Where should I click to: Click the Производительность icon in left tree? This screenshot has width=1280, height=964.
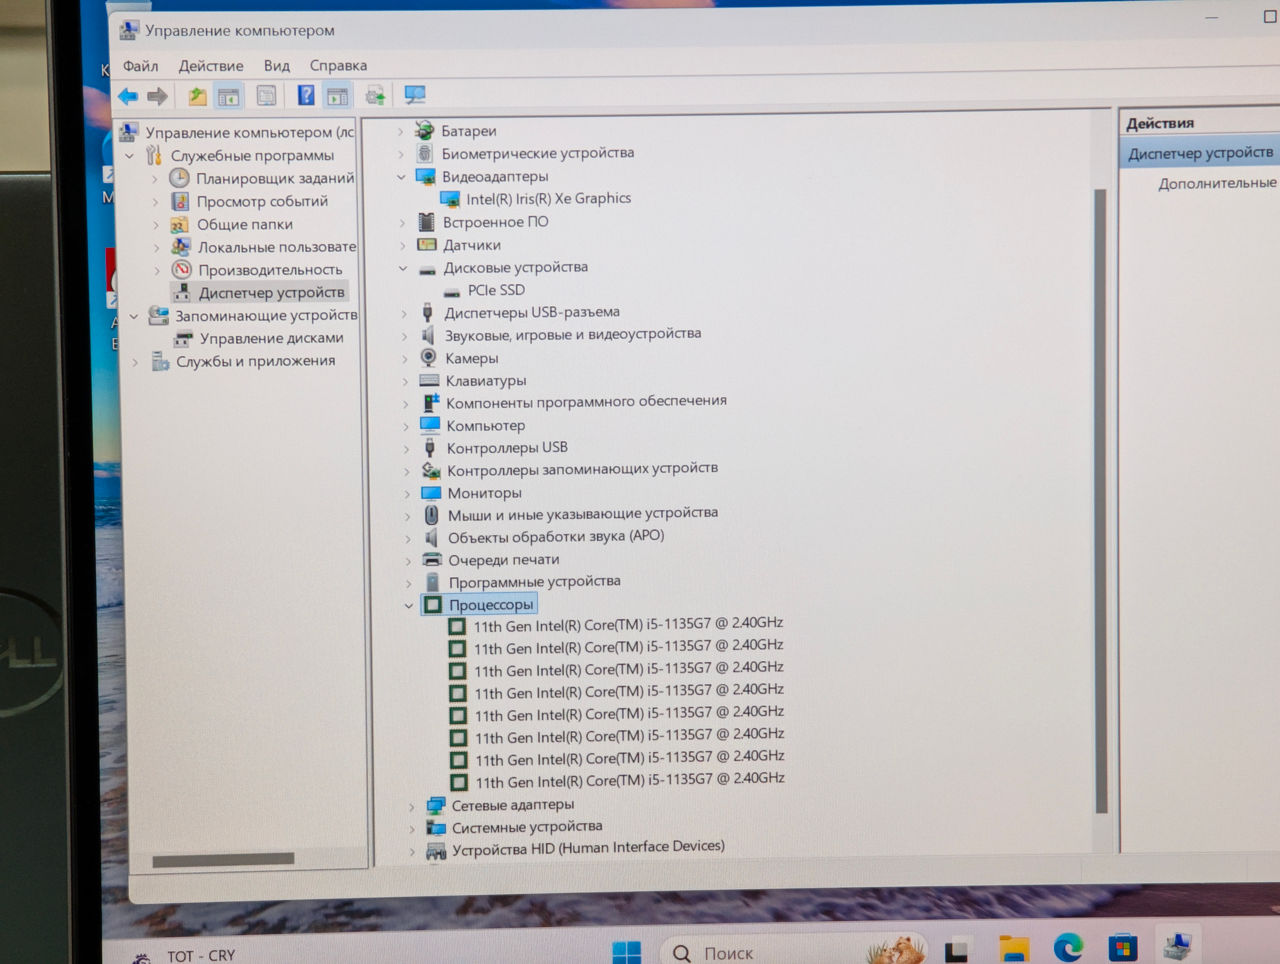[x=181, y=270]
